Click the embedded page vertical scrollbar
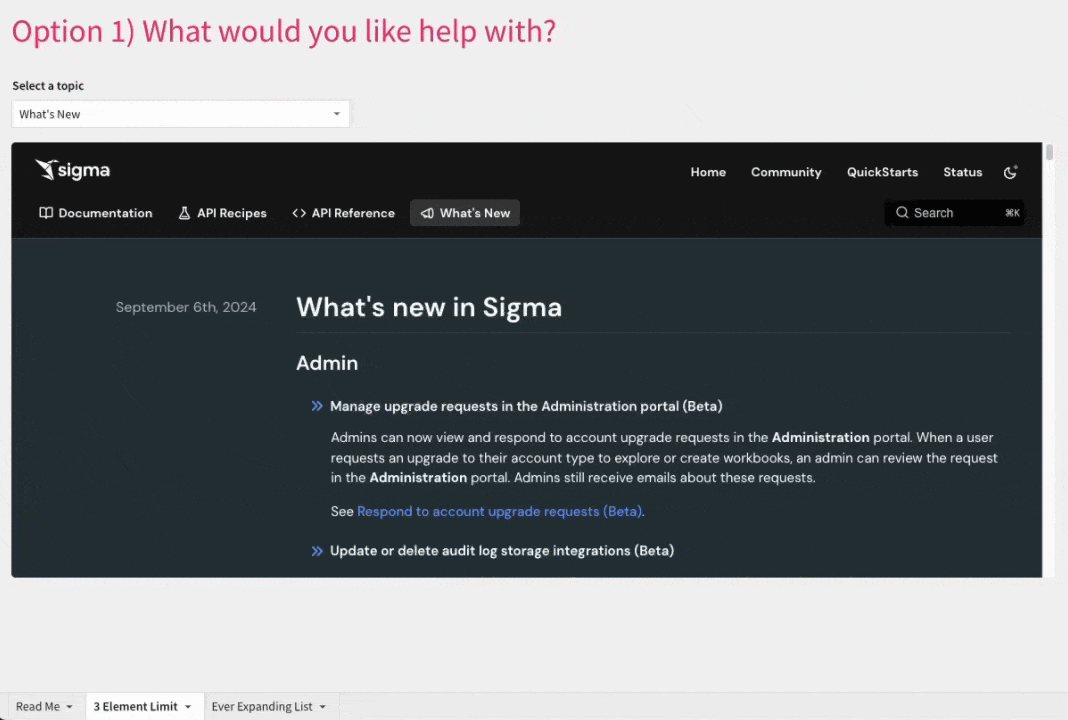1068x720 pixels. 1049,153
